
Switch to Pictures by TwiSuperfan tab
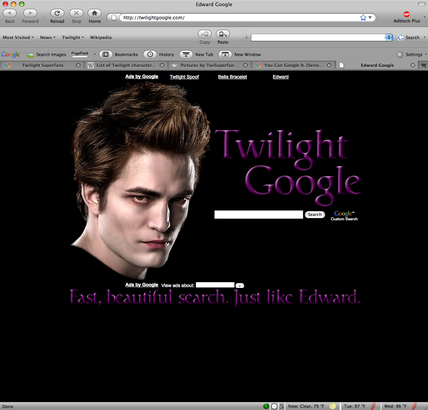[x=209, y=65]
